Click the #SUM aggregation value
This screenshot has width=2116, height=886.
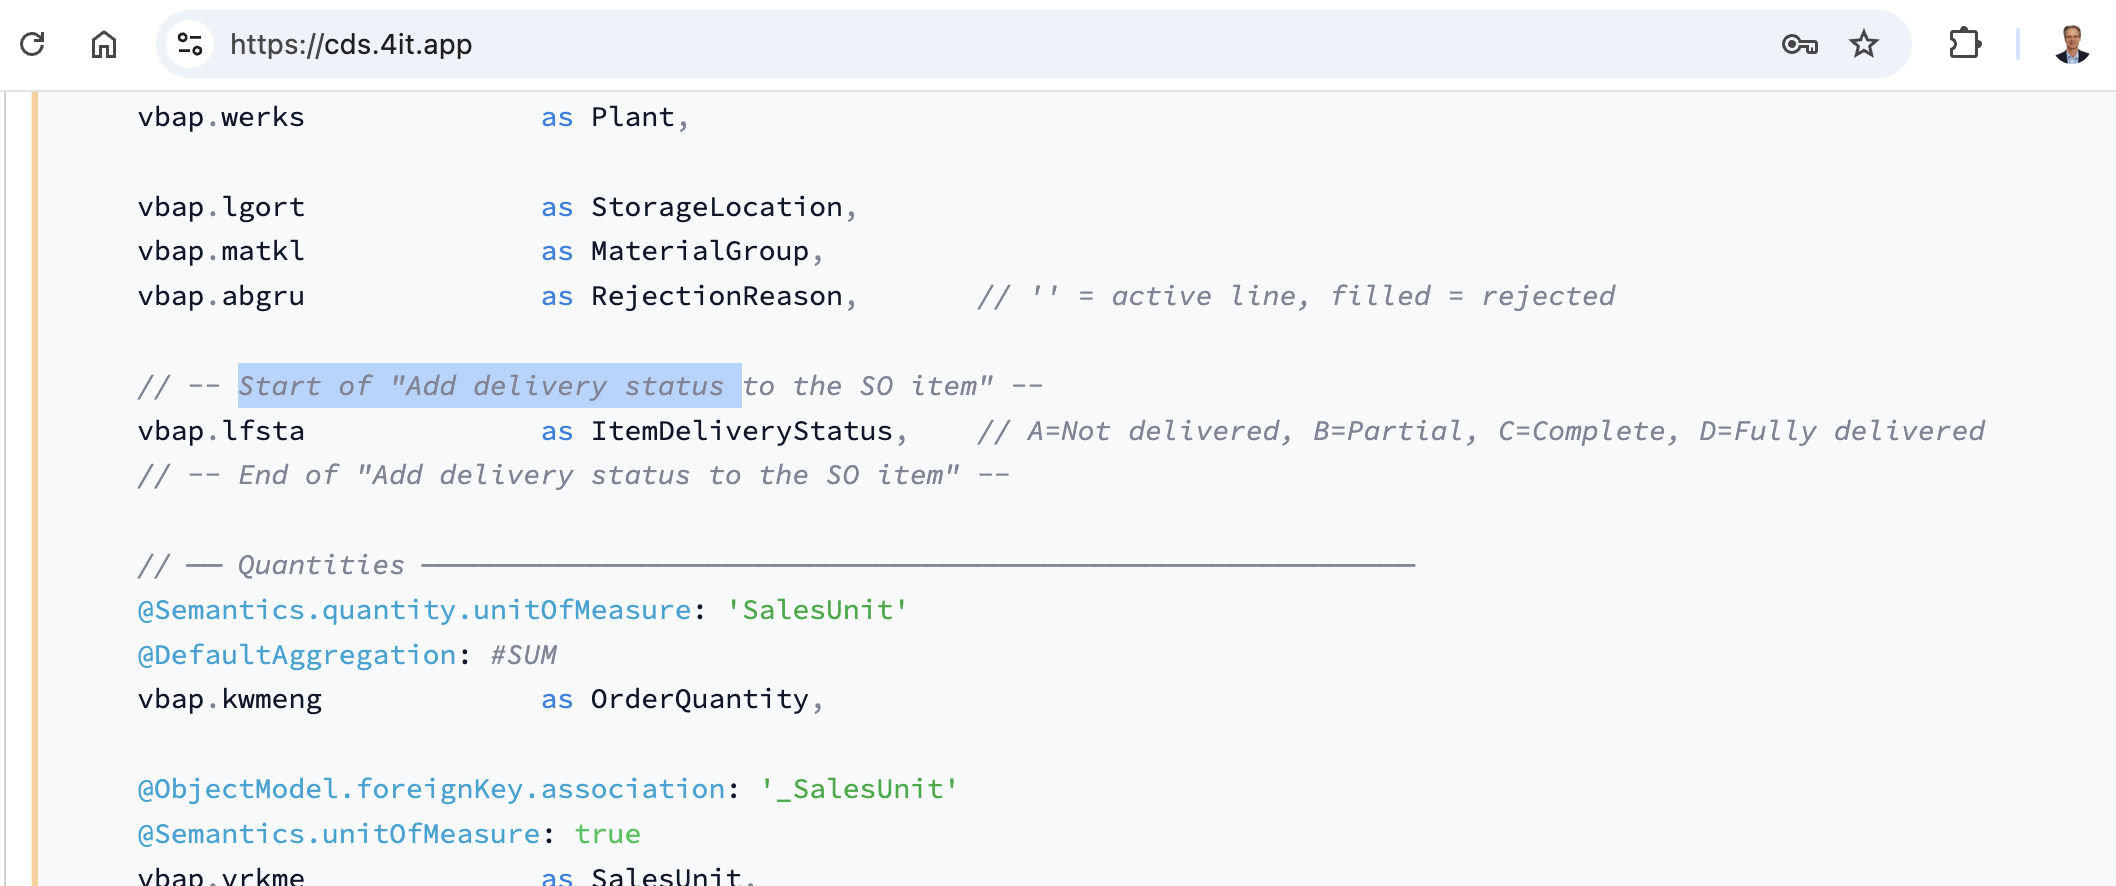point(523,655)
